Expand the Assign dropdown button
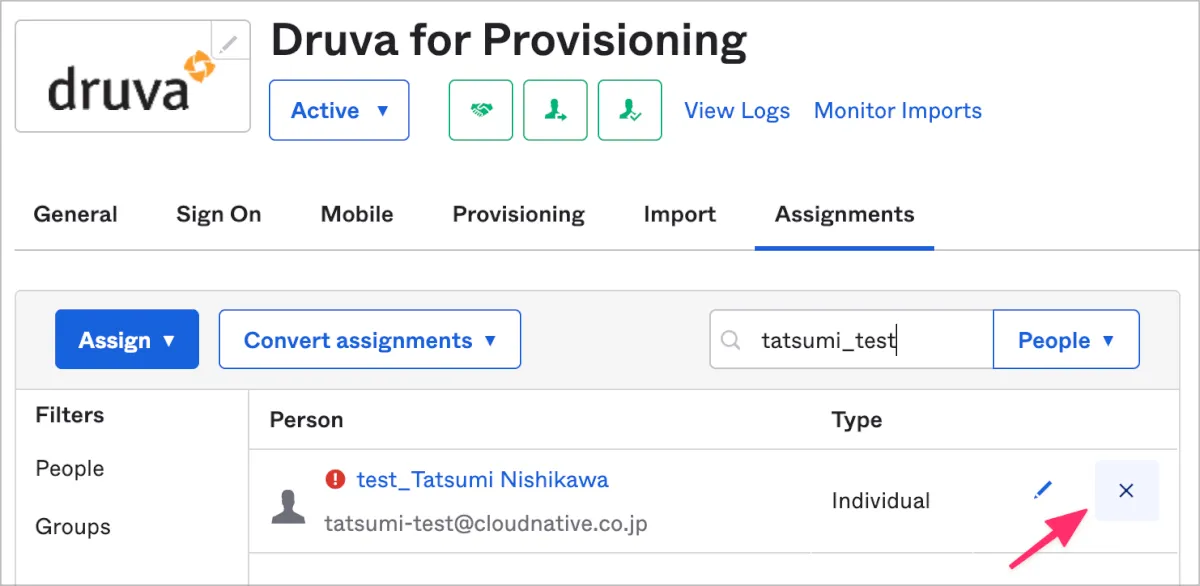1200x586 pixels. tap(127, 340)
